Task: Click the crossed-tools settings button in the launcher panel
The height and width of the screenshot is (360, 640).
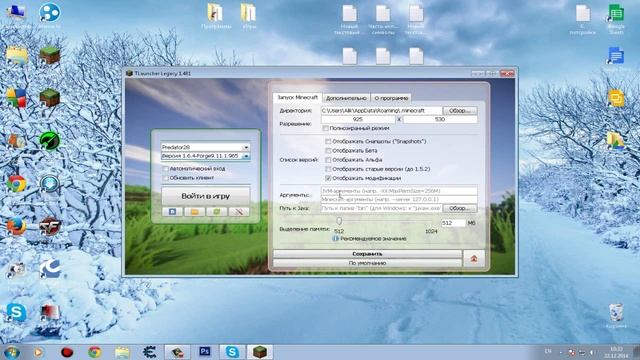Action: (239, 211)
